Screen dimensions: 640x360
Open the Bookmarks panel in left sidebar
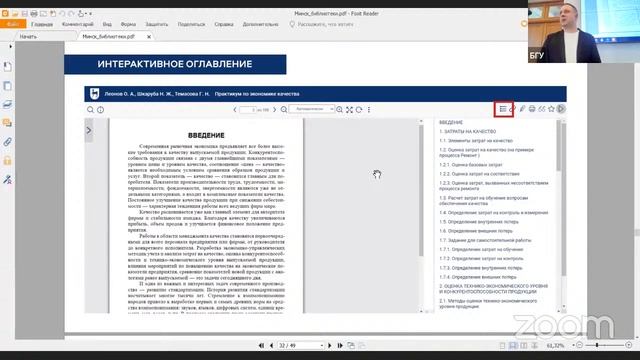7,67
